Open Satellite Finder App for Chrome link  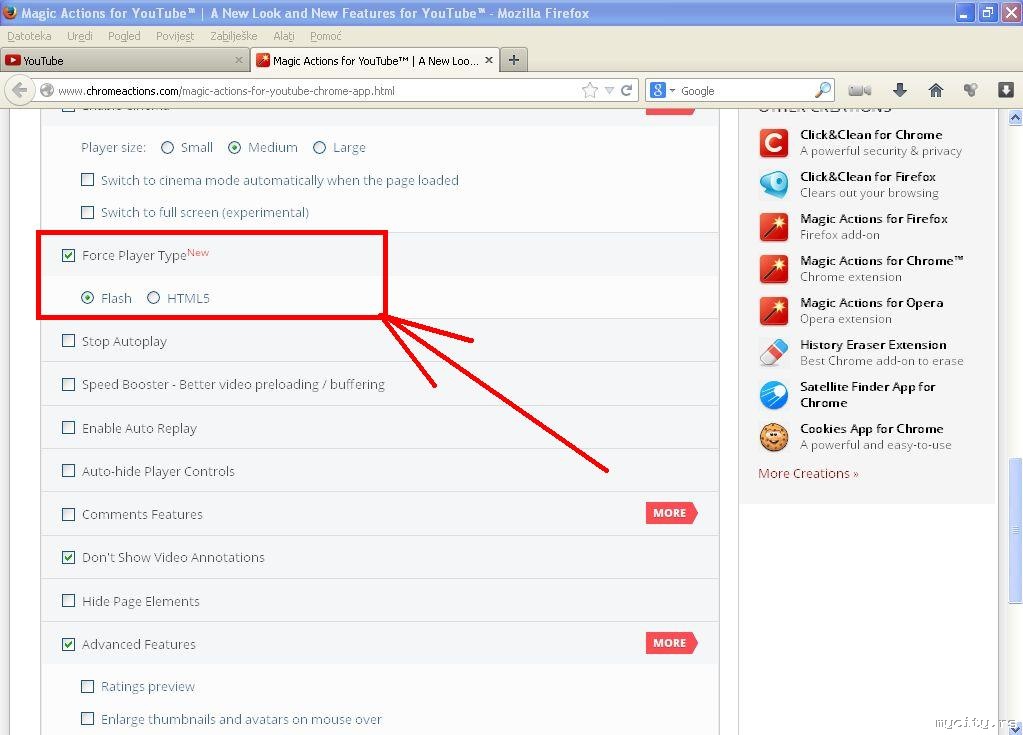click(868, 395)
